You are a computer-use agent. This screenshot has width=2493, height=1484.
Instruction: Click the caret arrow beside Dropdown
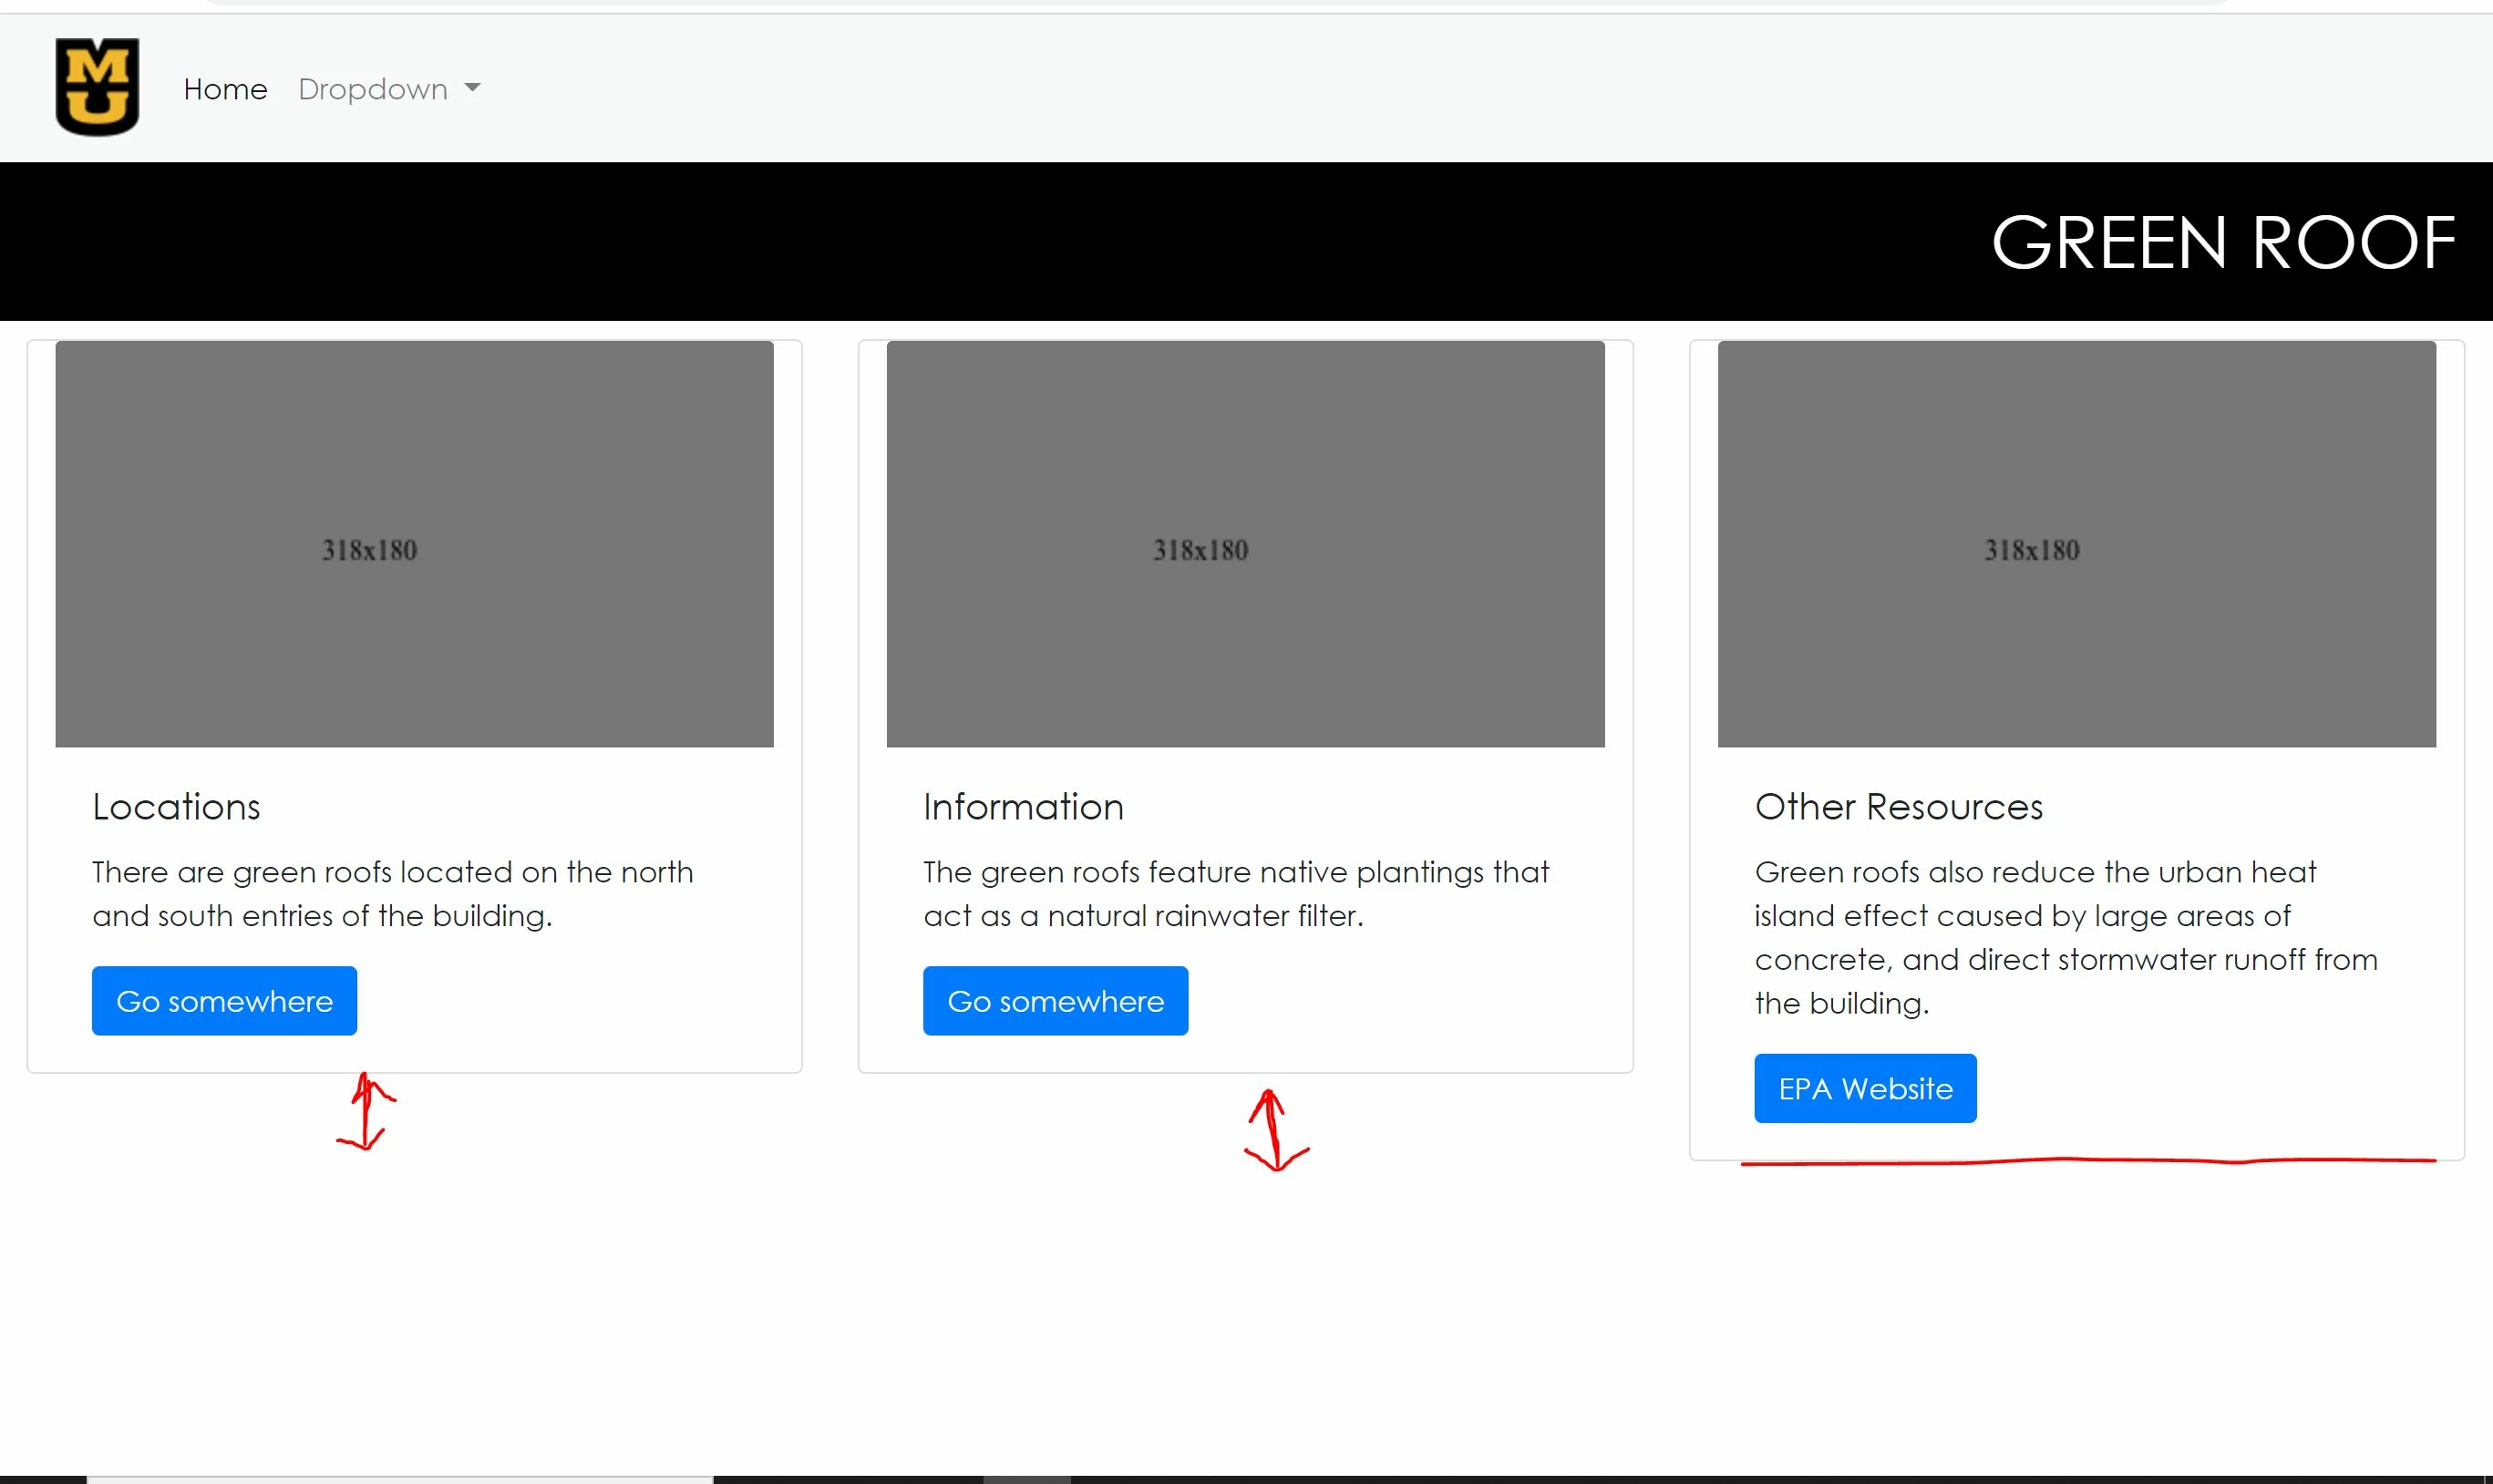pos(473,88)
